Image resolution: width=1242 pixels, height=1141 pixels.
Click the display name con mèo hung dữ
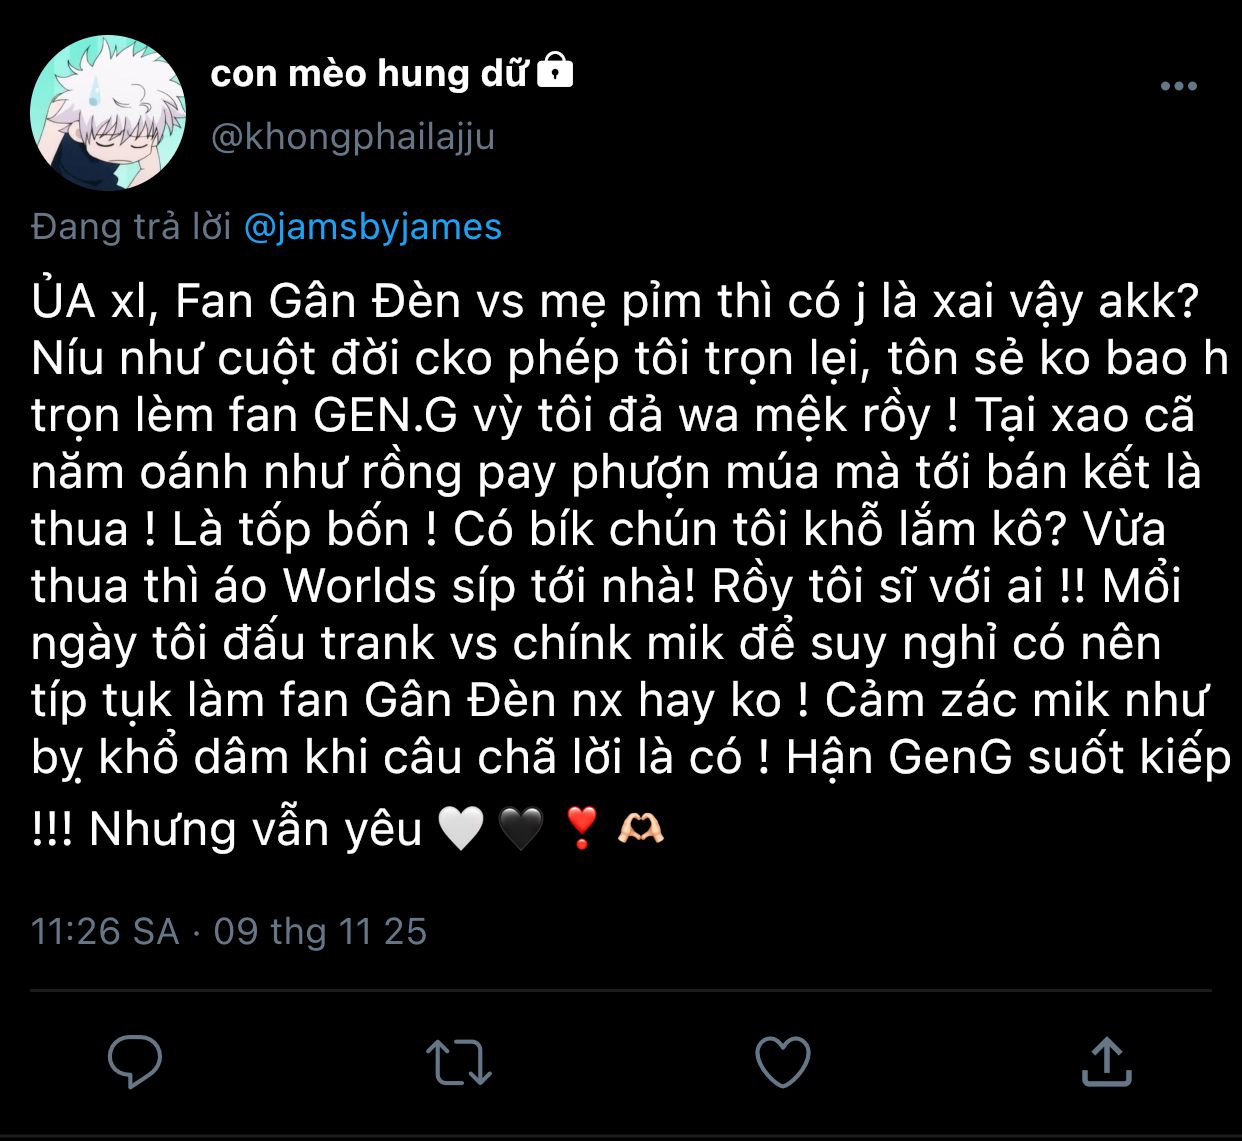368,73
